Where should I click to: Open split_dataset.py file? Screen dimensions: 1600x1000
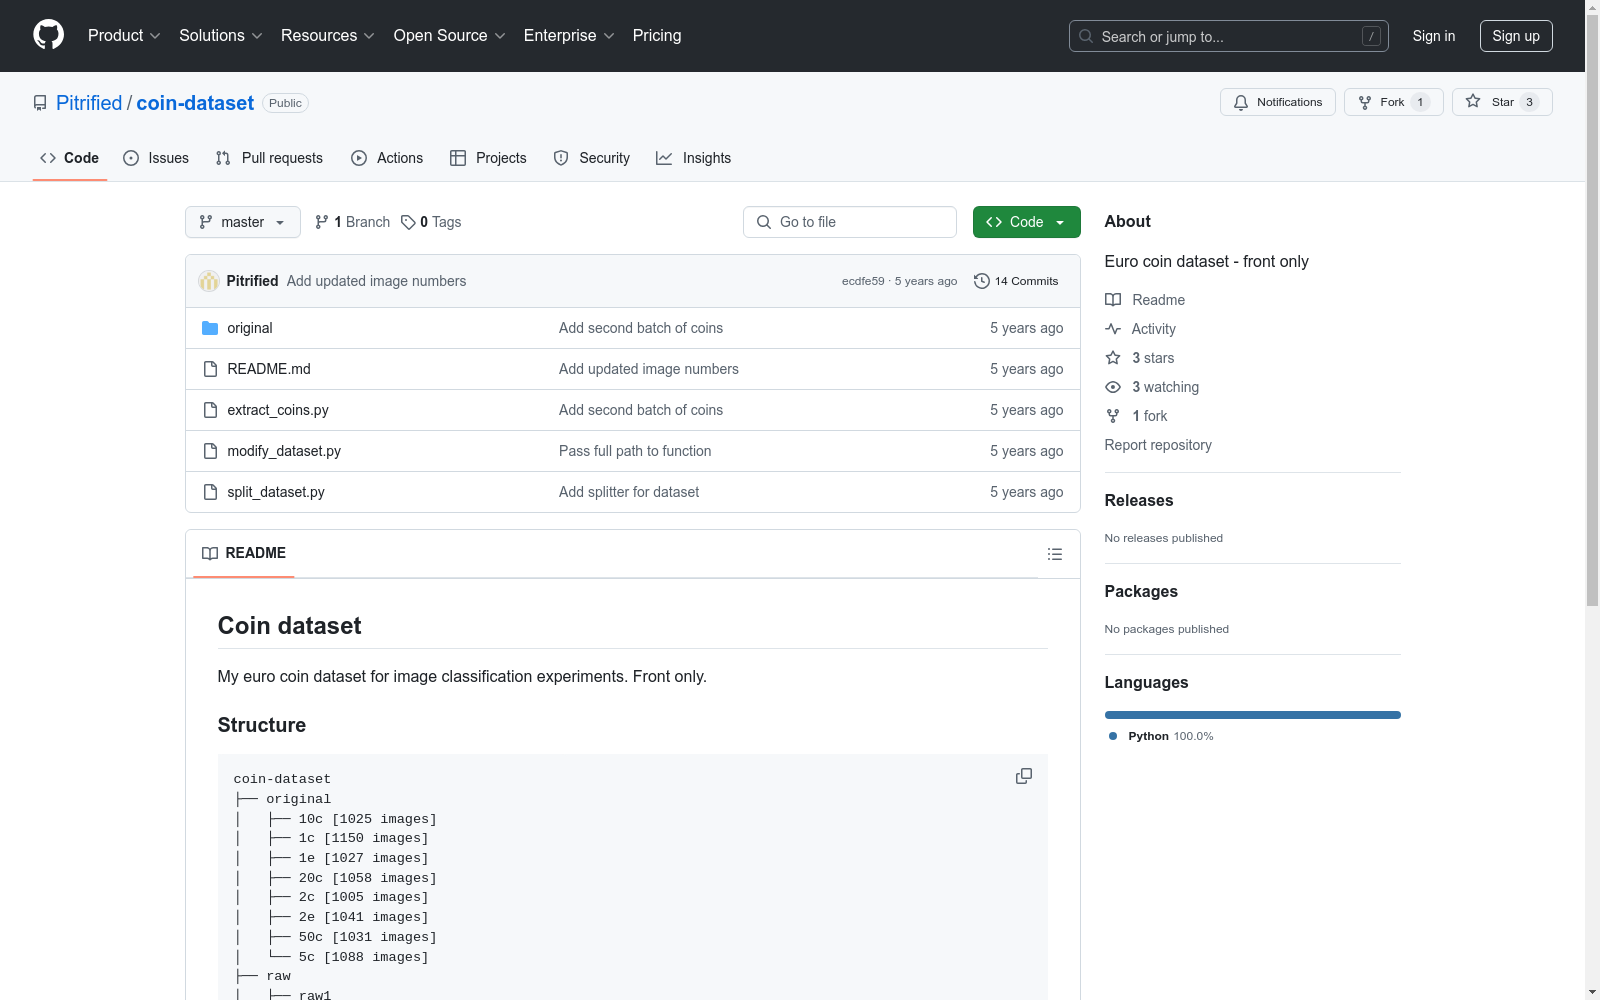(276, 492)
